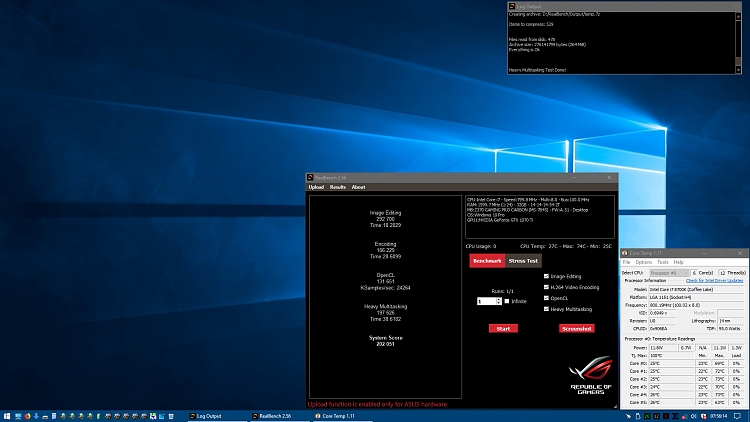
Task: Switch to the Stress Test tab
Action: pyautogui.click(x=523, y=261)
